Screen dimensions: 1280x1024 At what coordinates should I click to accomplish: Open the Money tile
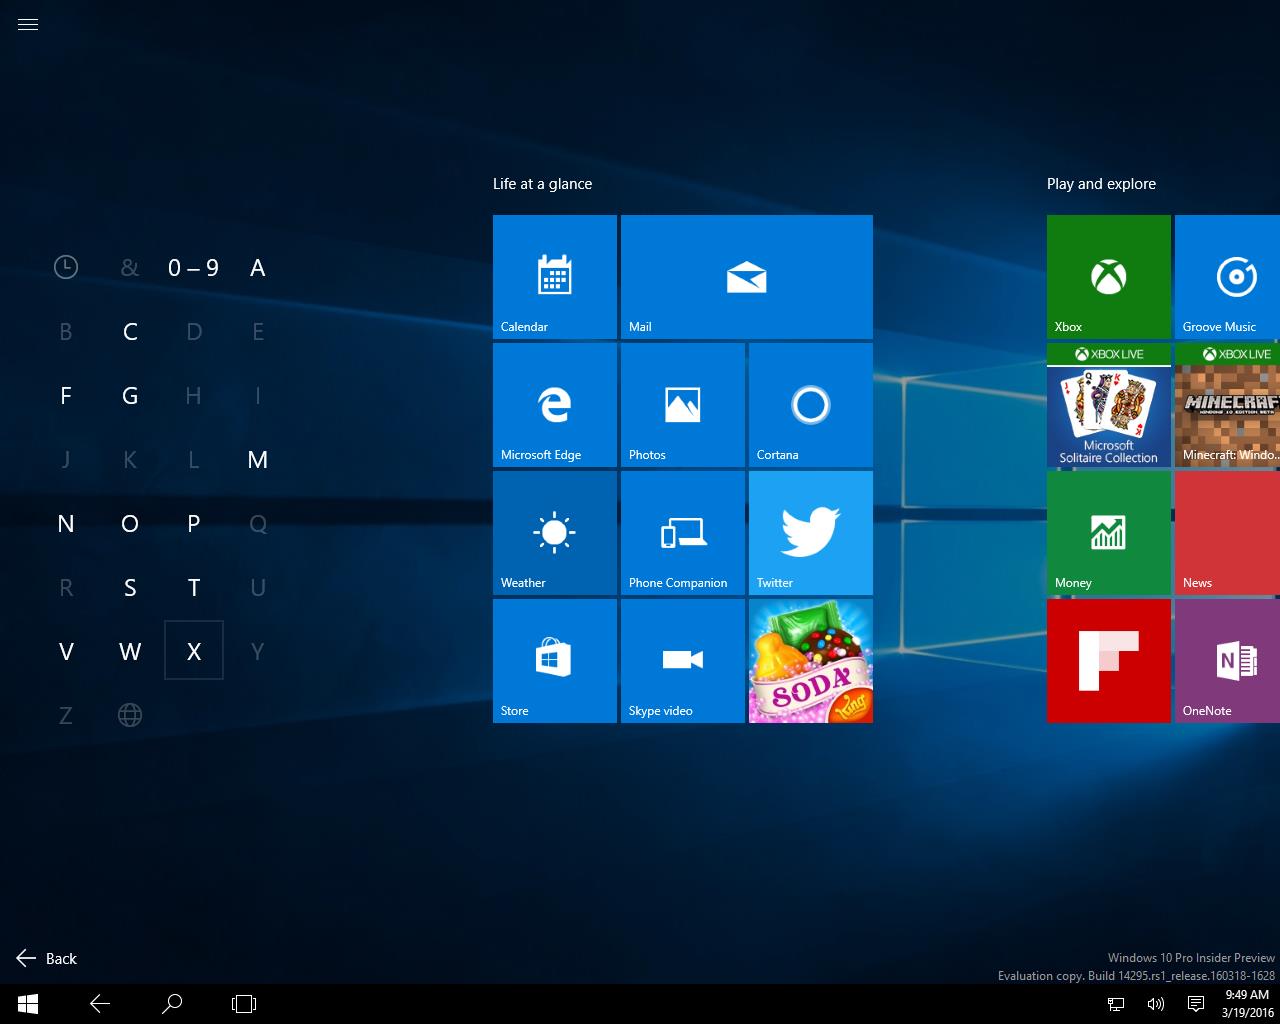coord(1109,533)
